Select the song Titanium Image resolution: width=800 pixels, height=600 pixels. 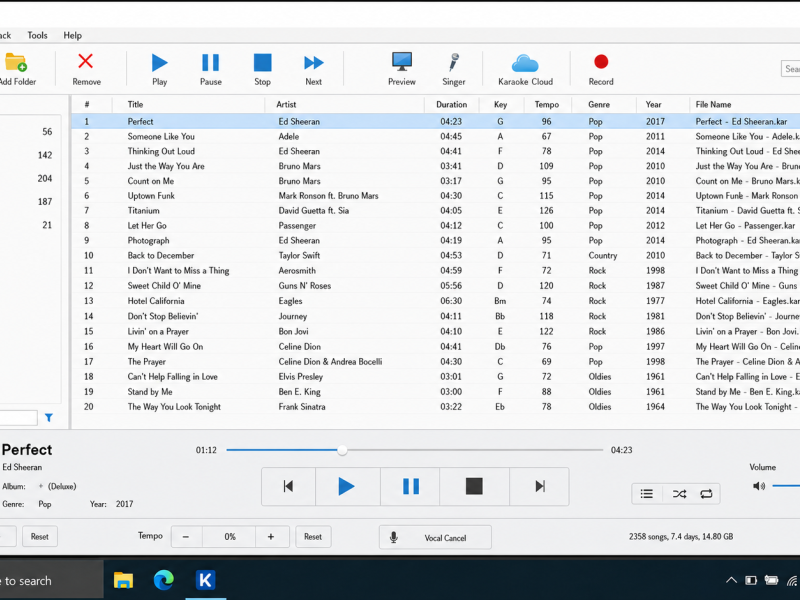143,211
